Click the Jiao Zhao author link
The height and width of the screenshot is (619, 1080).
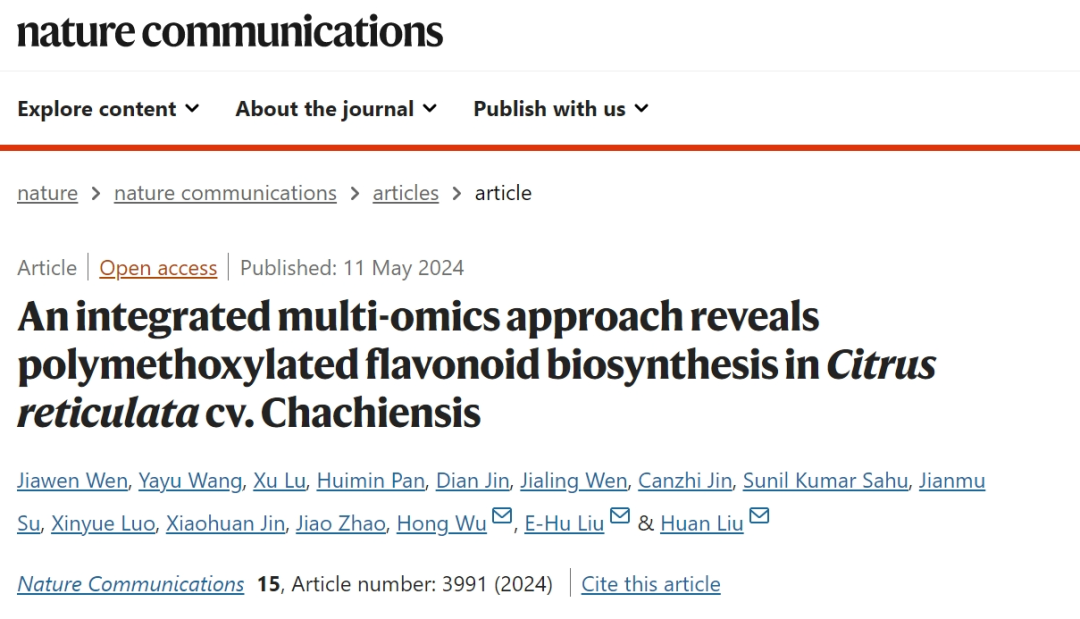pos(341,523)
